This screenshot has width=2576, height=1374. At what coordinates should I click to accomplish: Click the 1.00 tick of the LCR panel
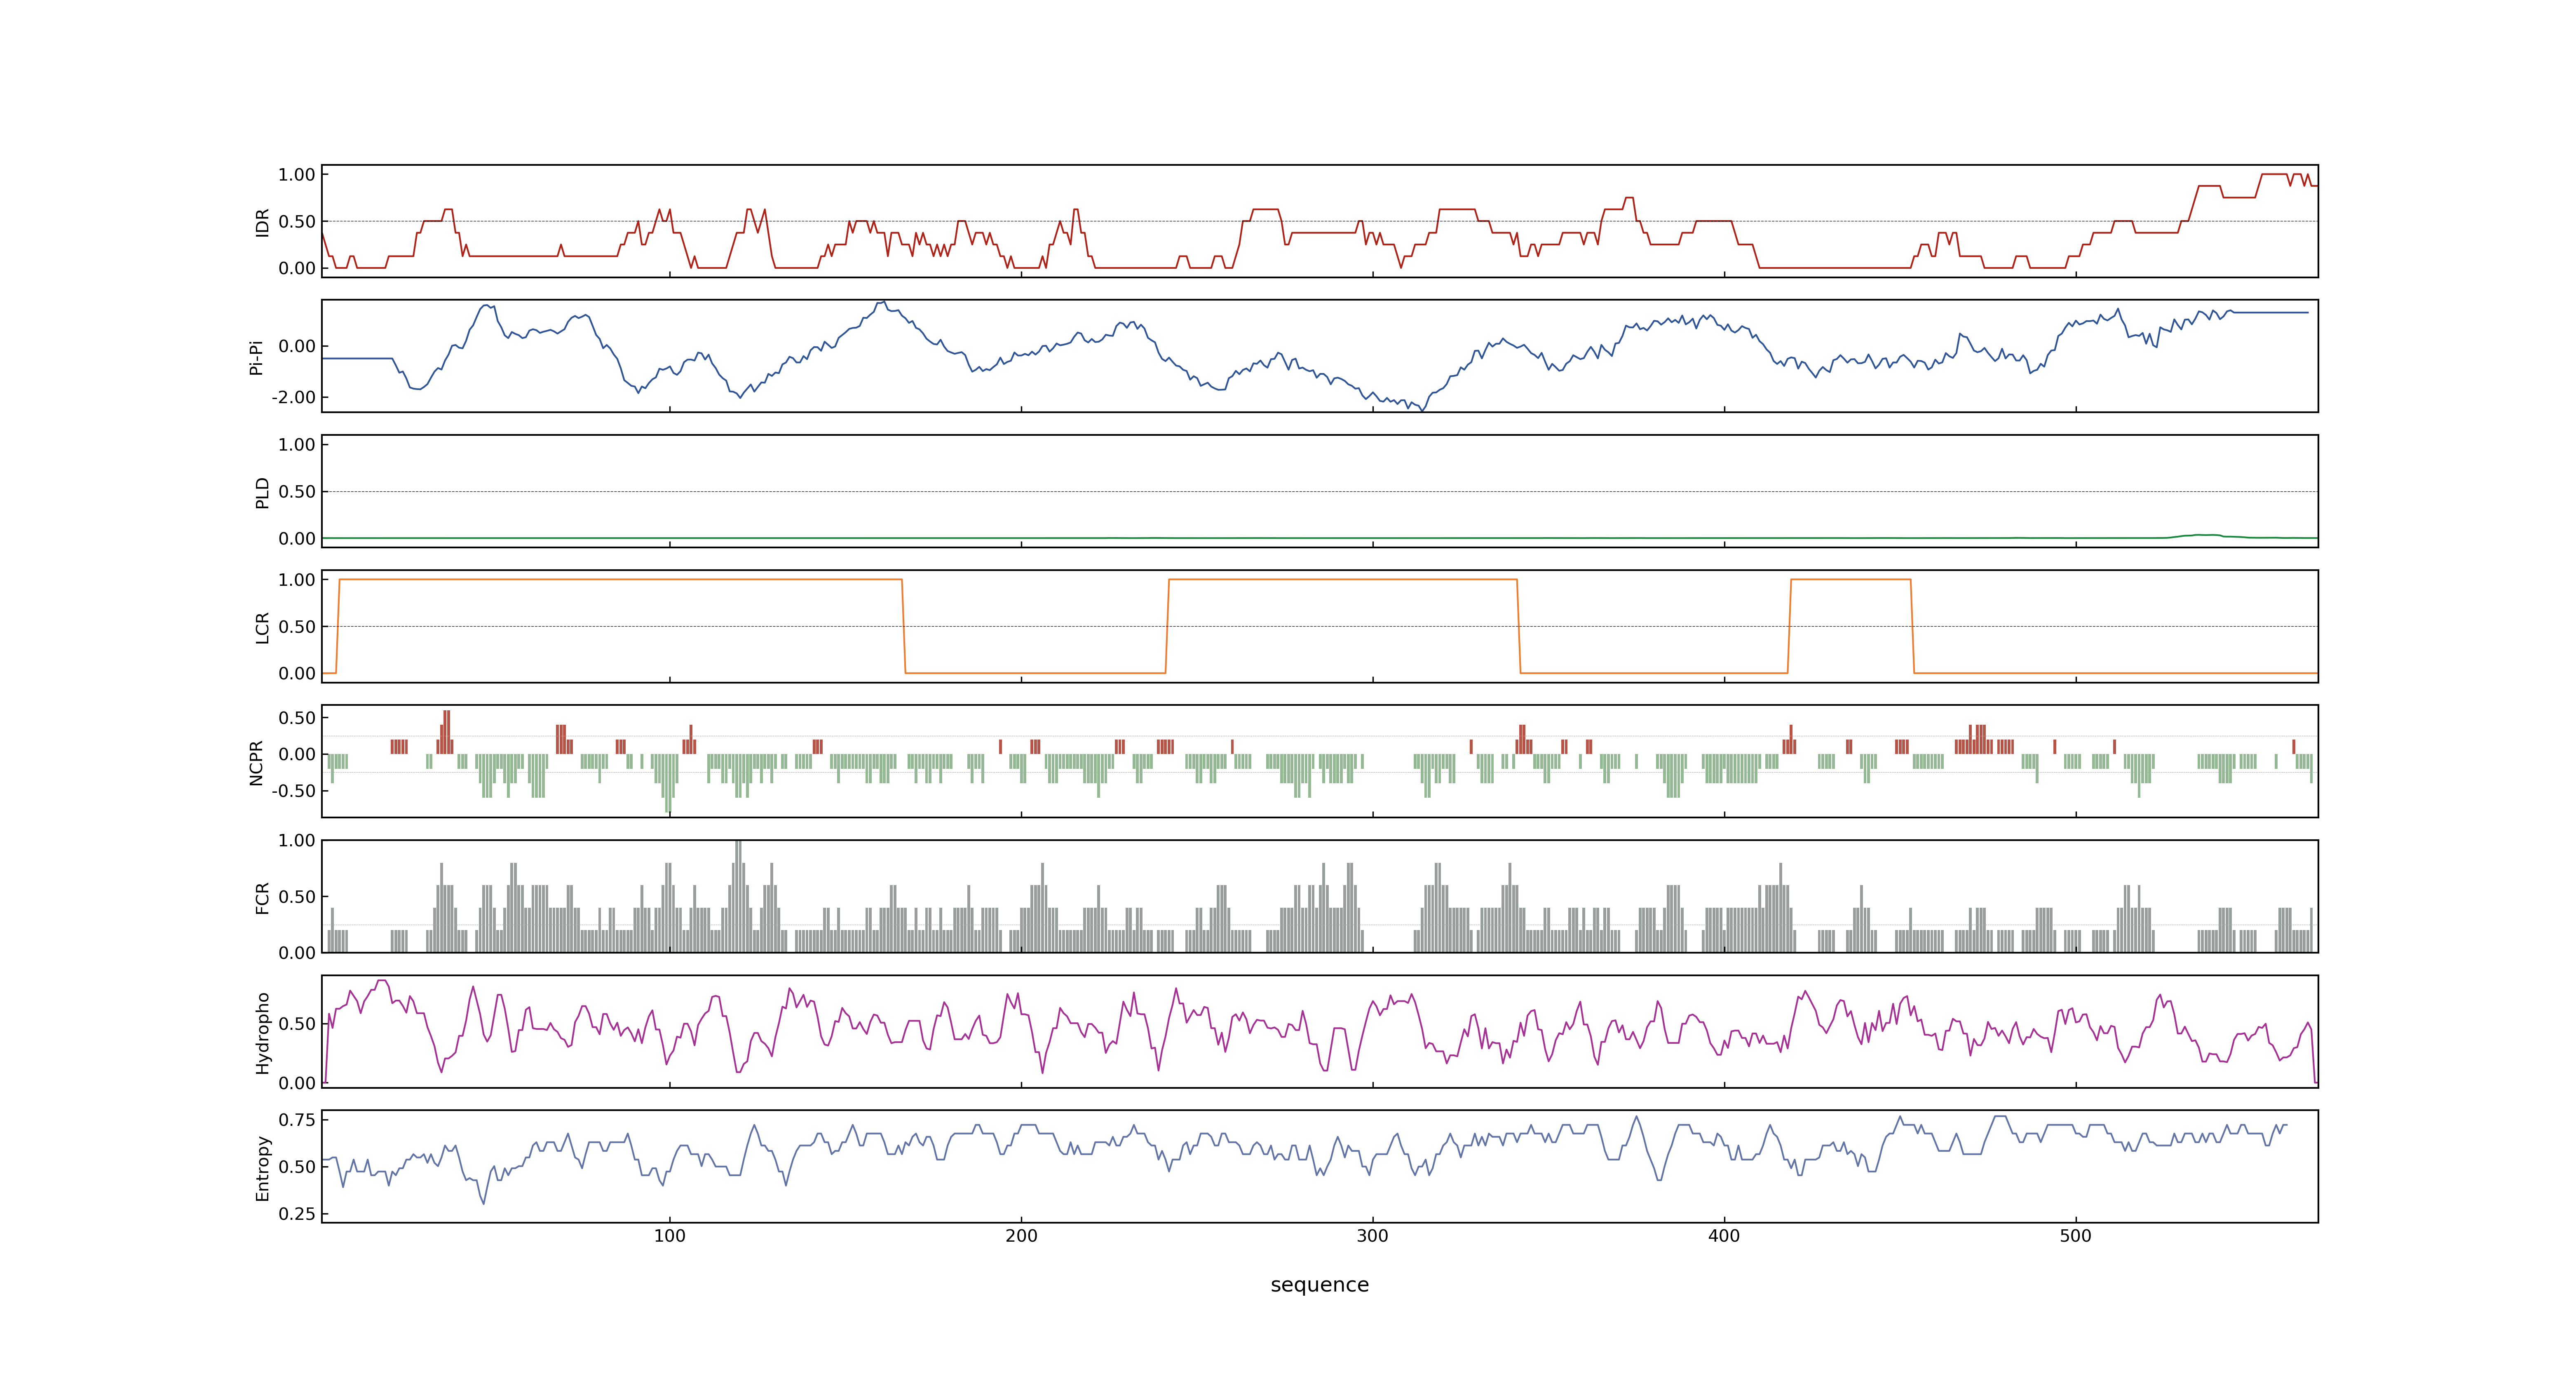tap(297, 580)
